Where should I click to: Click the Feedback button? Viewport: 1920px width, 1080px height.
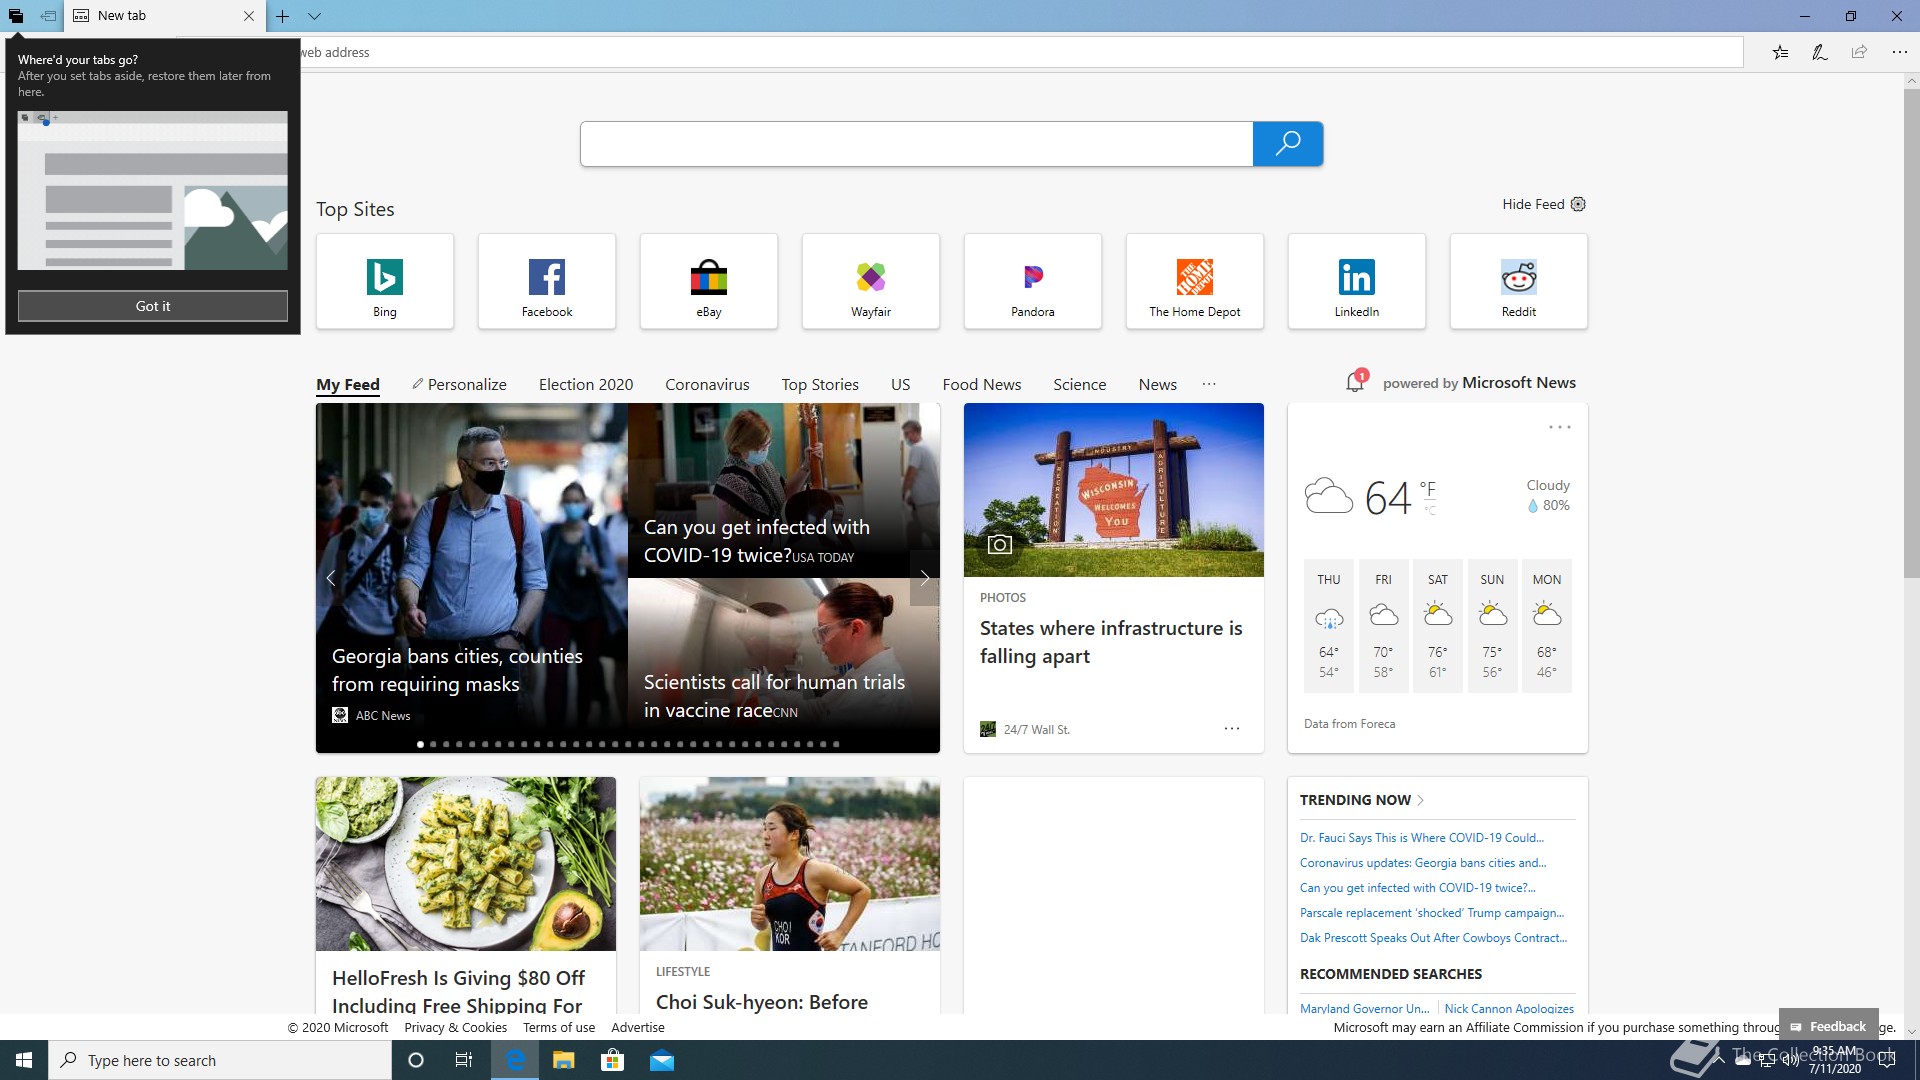1829,1026
